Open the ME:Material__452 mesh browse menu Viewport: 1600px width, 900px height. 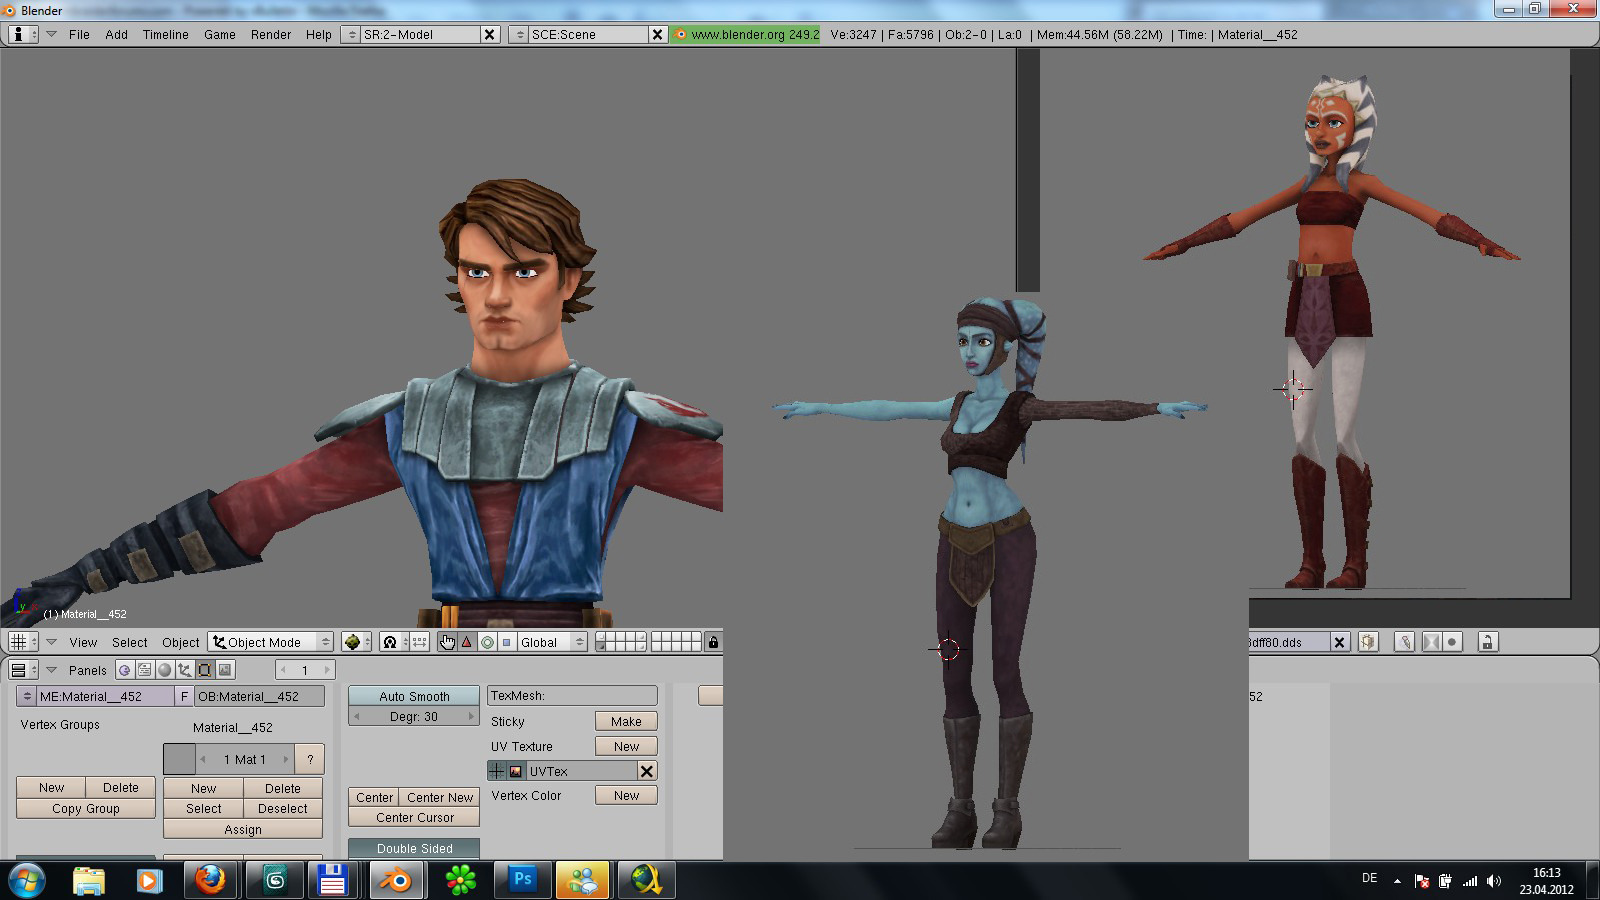click(27, 696)
